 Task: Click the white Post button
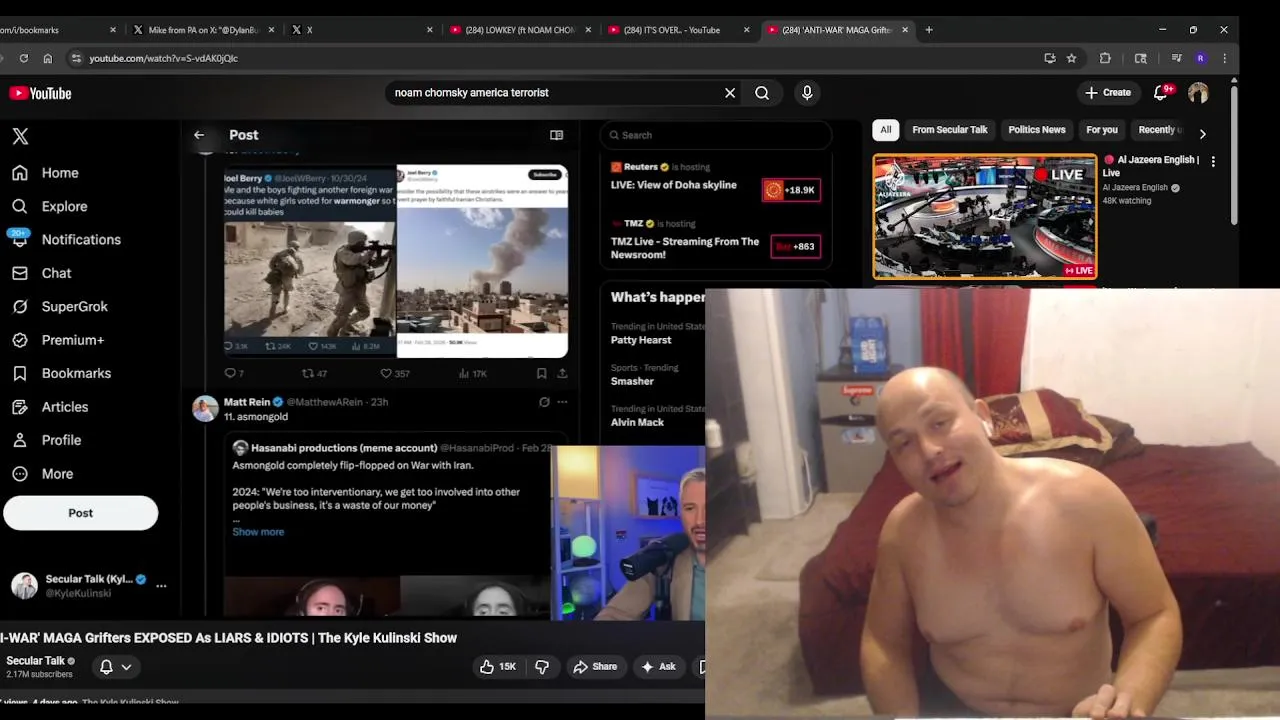(x=80, y=513)
